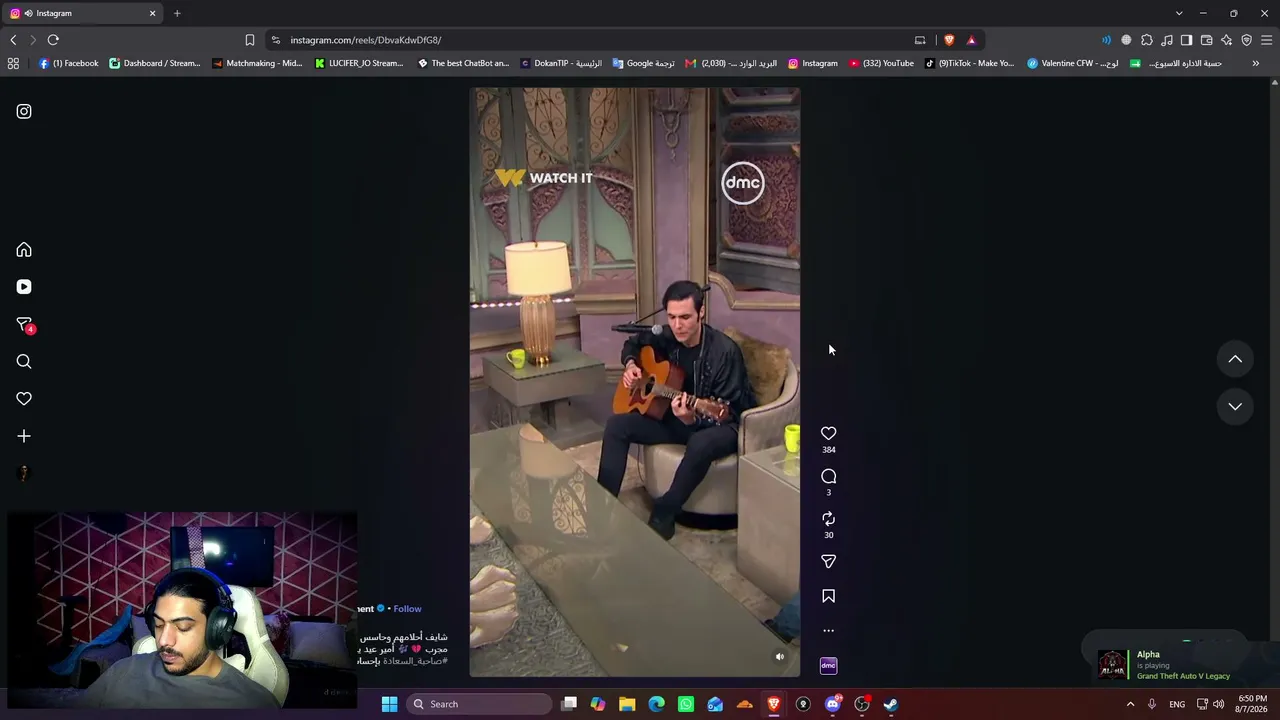Open Notifications heart in the sidebar
This screenshot has width=1280, height=720.
(24, 399)
